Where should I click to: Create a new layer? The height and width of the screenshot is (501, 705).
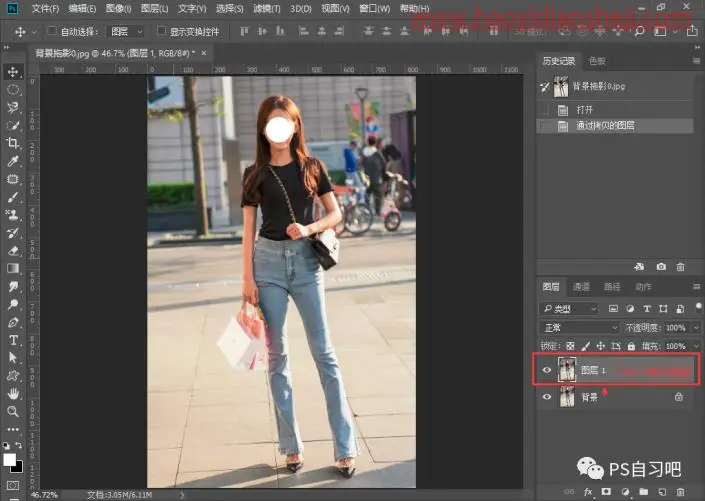pyautogui.click(x=662, y=492)
